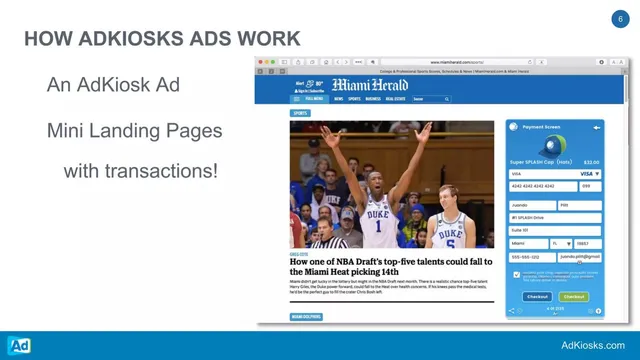Open the REAL ESTATE nav item
Image resolution: width=640 pixels, height=360 pixels.
click(396, 99)
